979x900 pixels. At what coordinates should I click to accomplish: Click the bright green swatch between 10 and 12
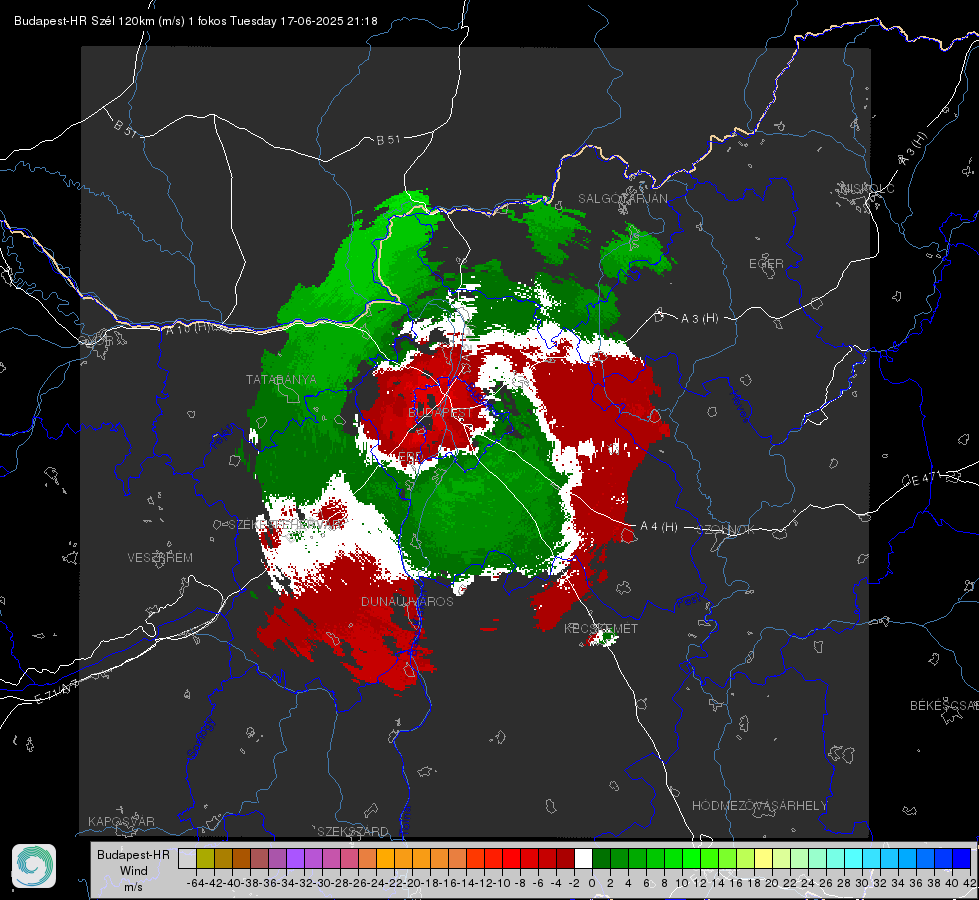pos(691,858)
